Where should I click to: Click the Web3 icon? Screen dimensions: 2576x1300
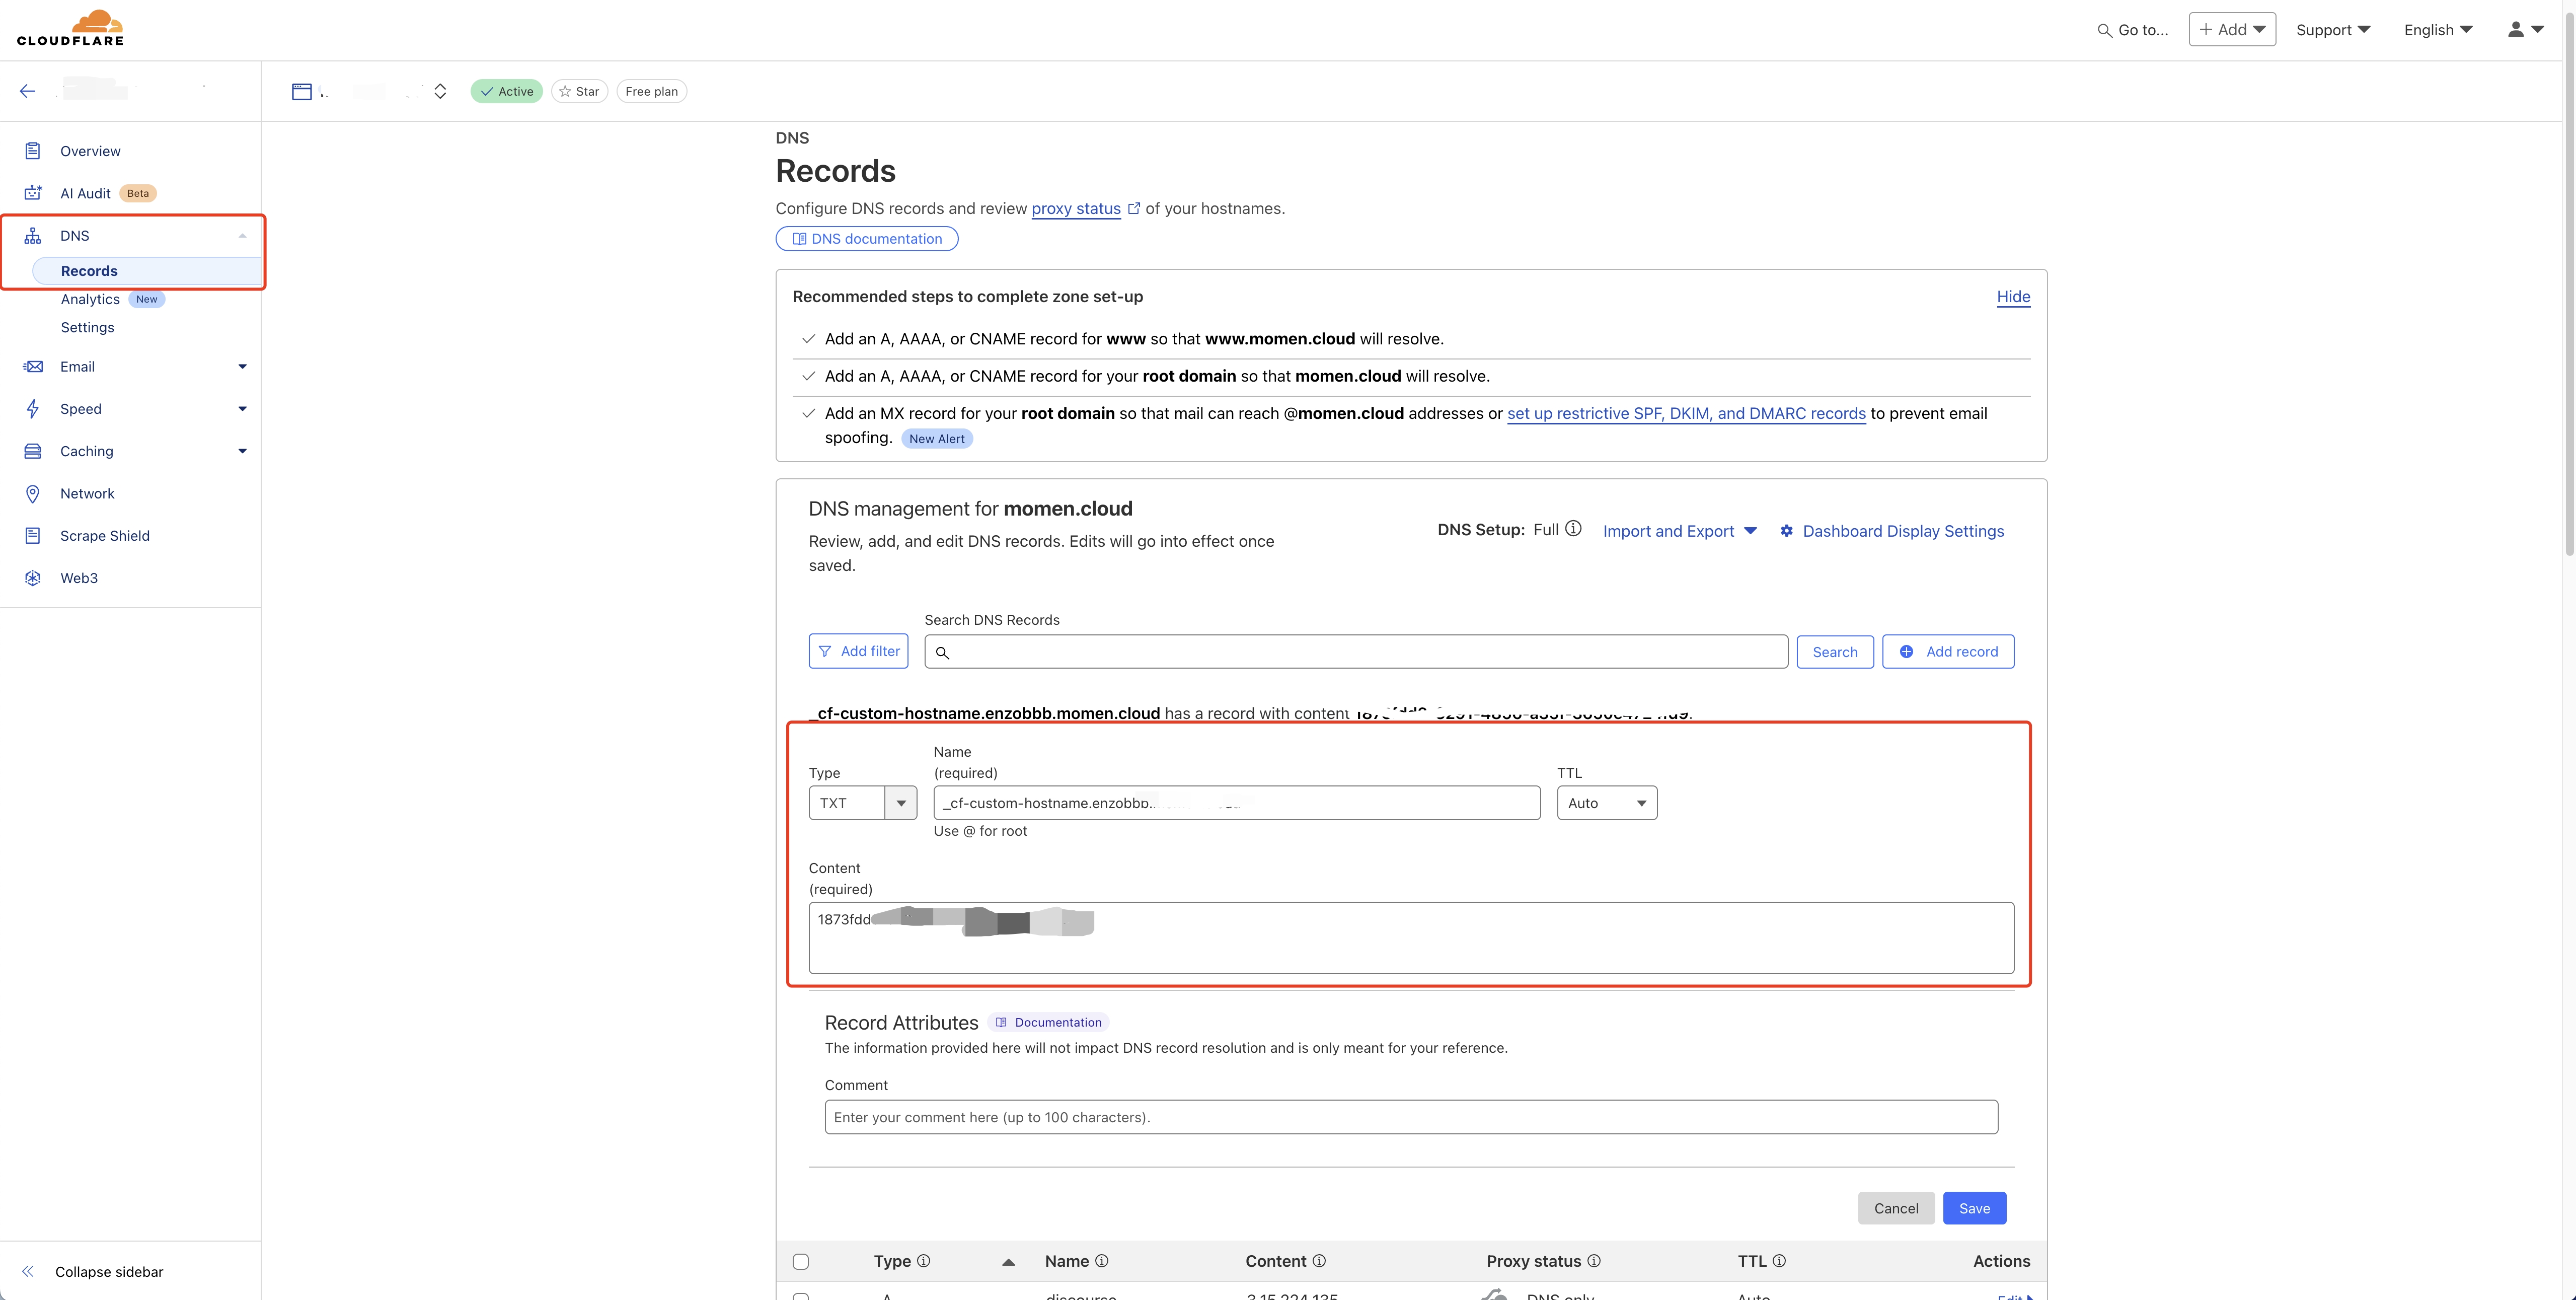pos(33,578)
